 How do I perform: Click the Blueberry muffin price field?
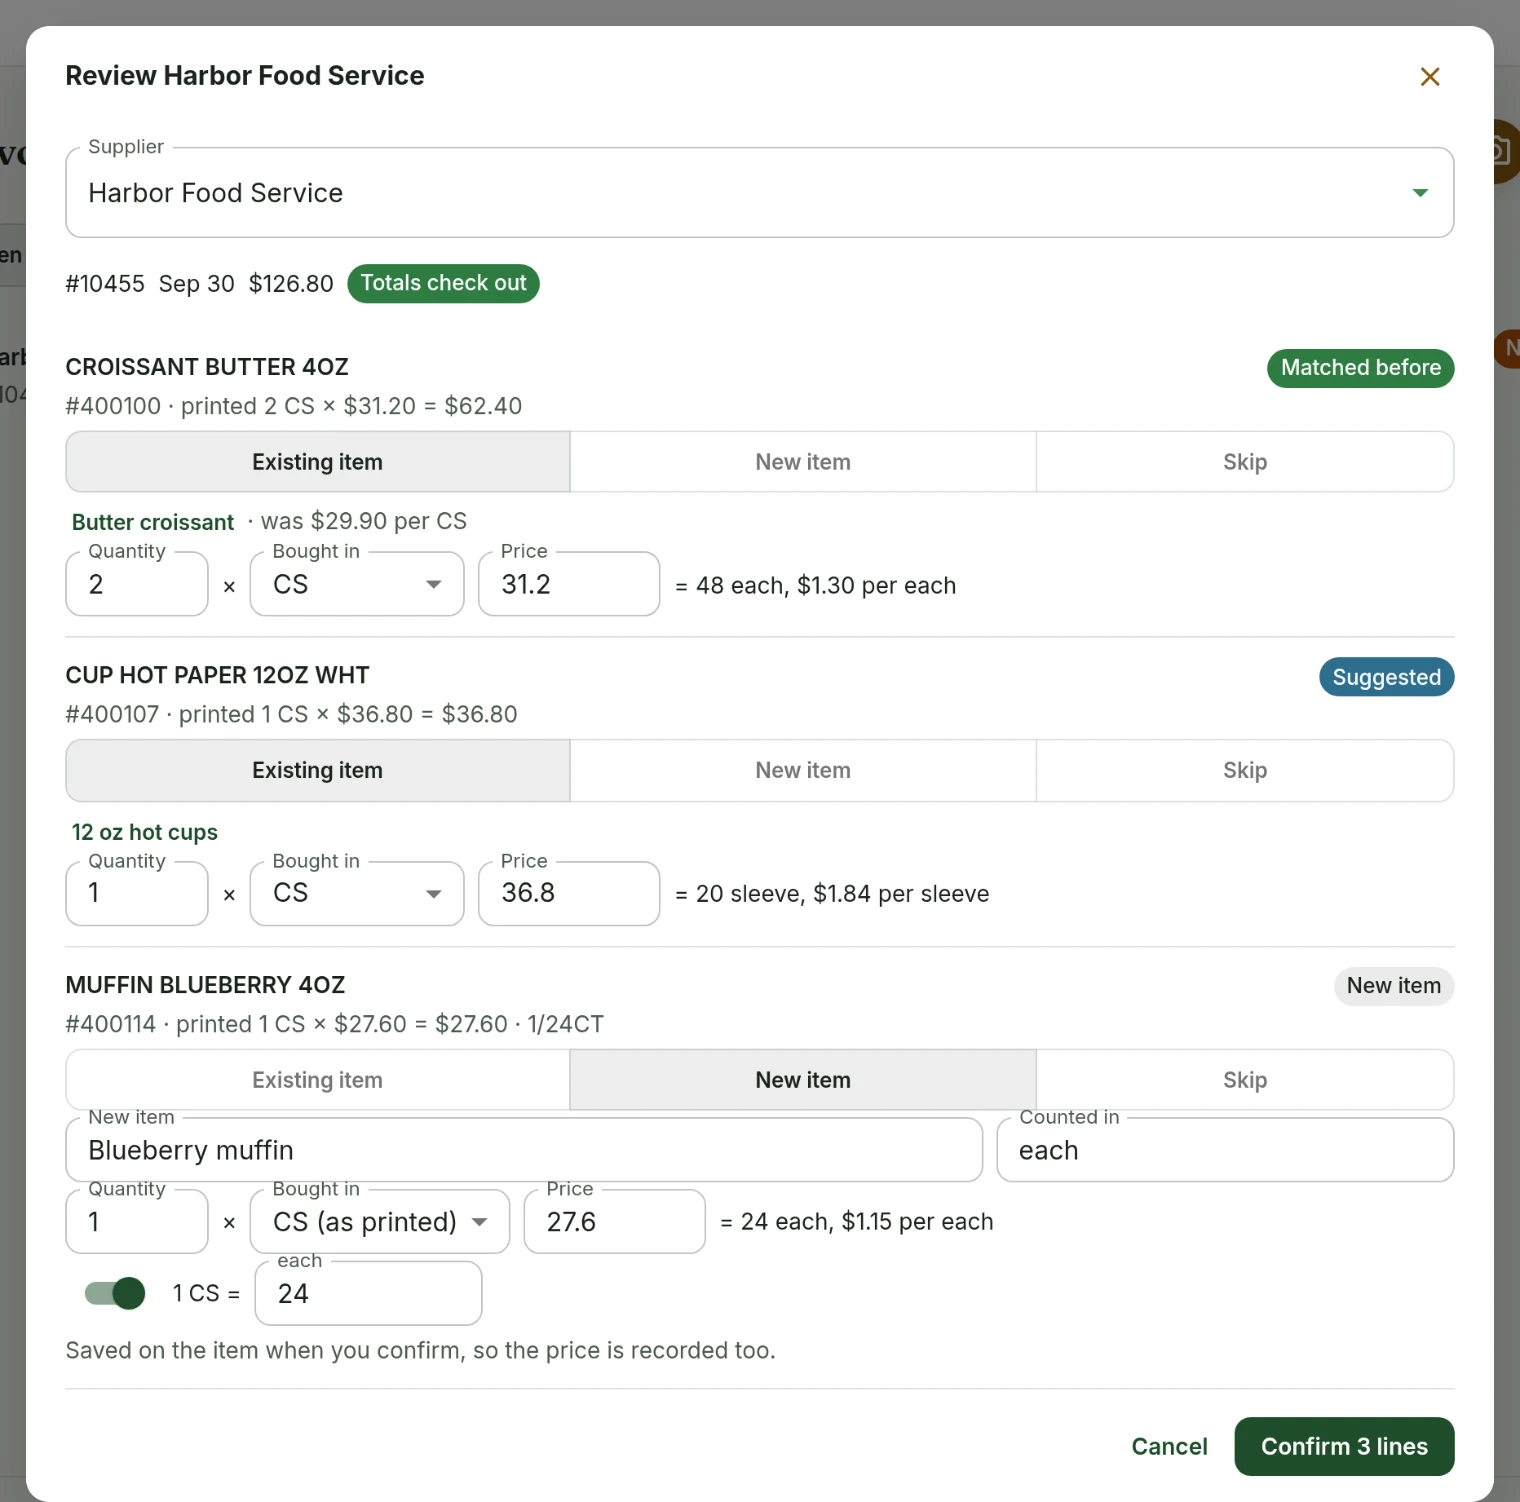(615, 1222)
